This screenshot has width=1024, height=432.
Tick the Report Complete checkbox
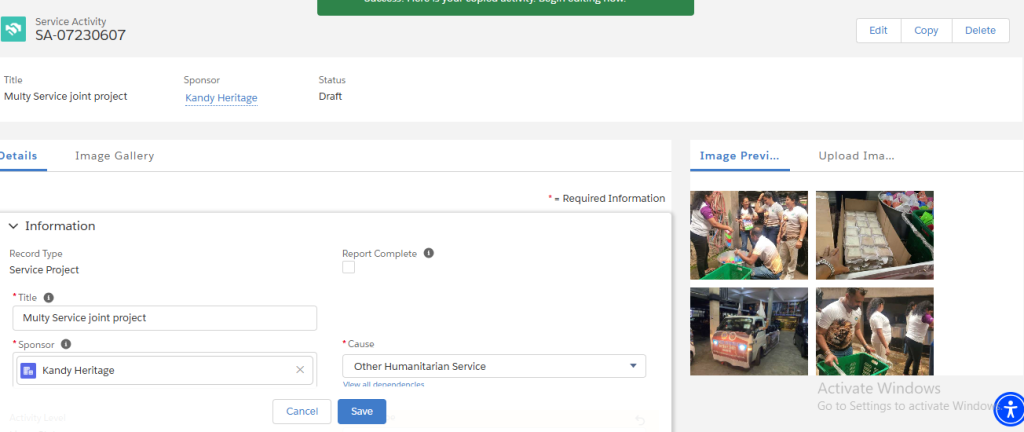349,267
